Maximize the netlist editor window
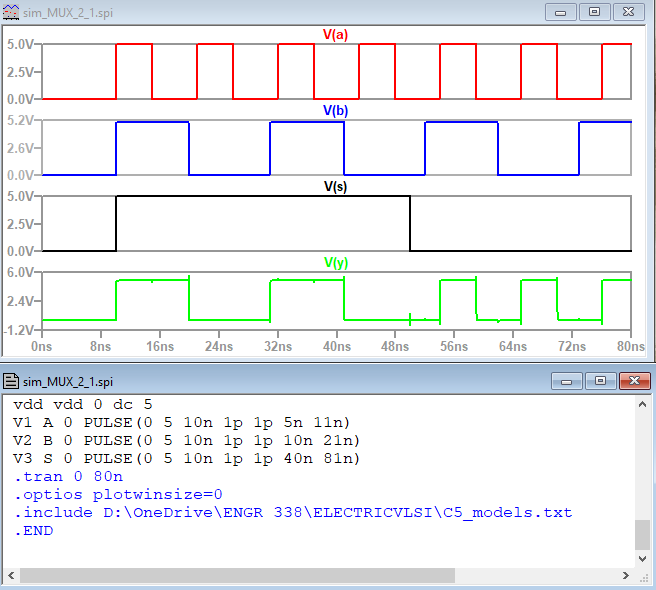This screenshot has width=656, height=590. click(600, 381)
